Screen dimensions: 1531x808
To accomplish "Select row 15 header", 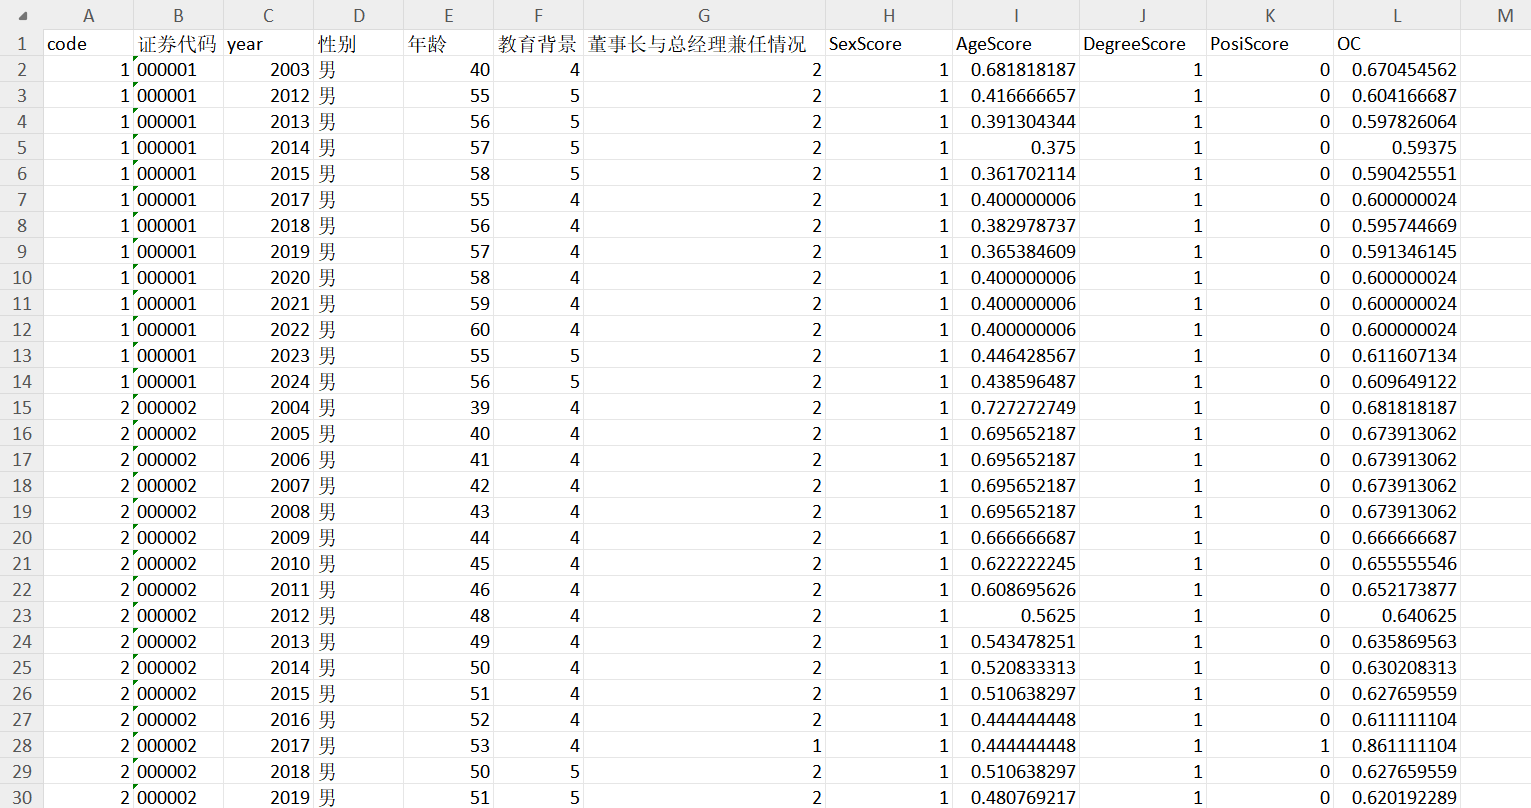I will pos(22,408).
